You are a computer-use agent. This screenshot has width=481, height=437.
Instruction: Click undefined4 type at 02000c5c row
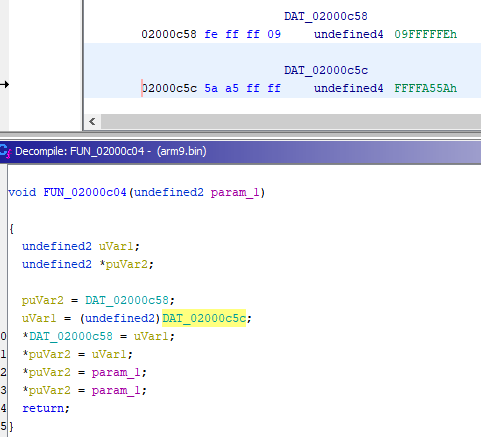[348, 88]
